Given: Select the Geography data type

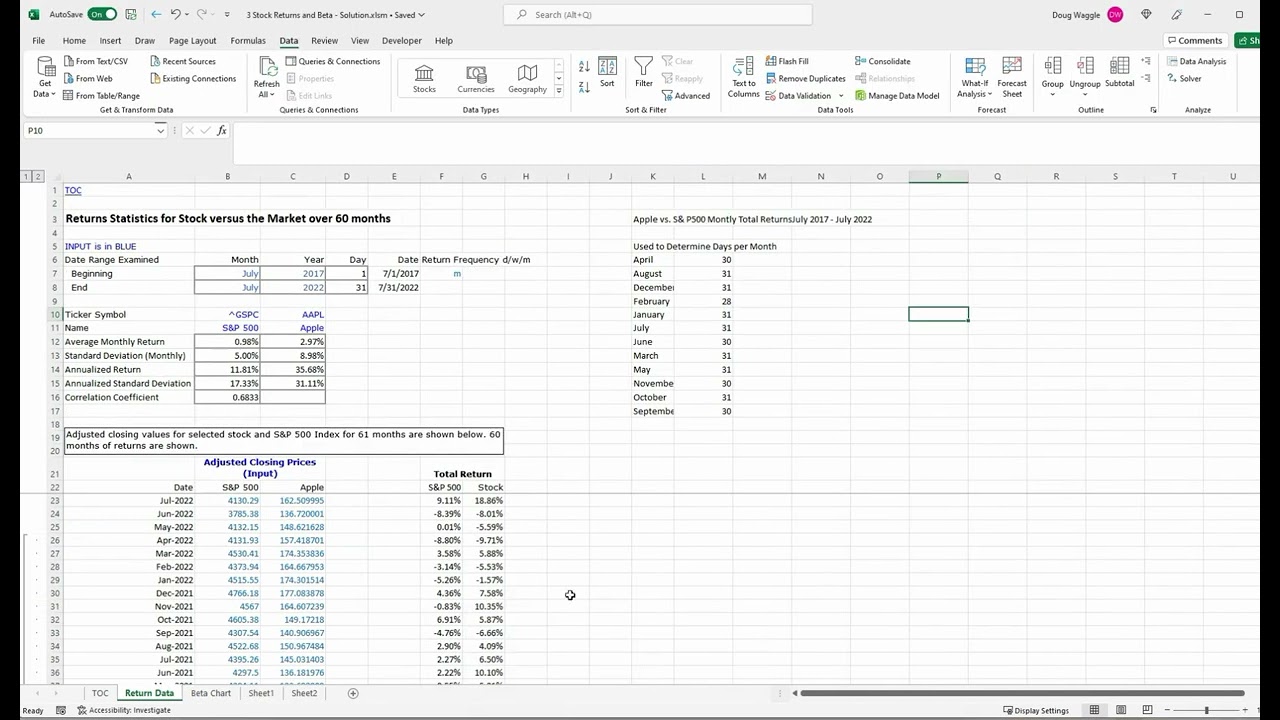Looking at the screenshot, I should click(527, 78).
